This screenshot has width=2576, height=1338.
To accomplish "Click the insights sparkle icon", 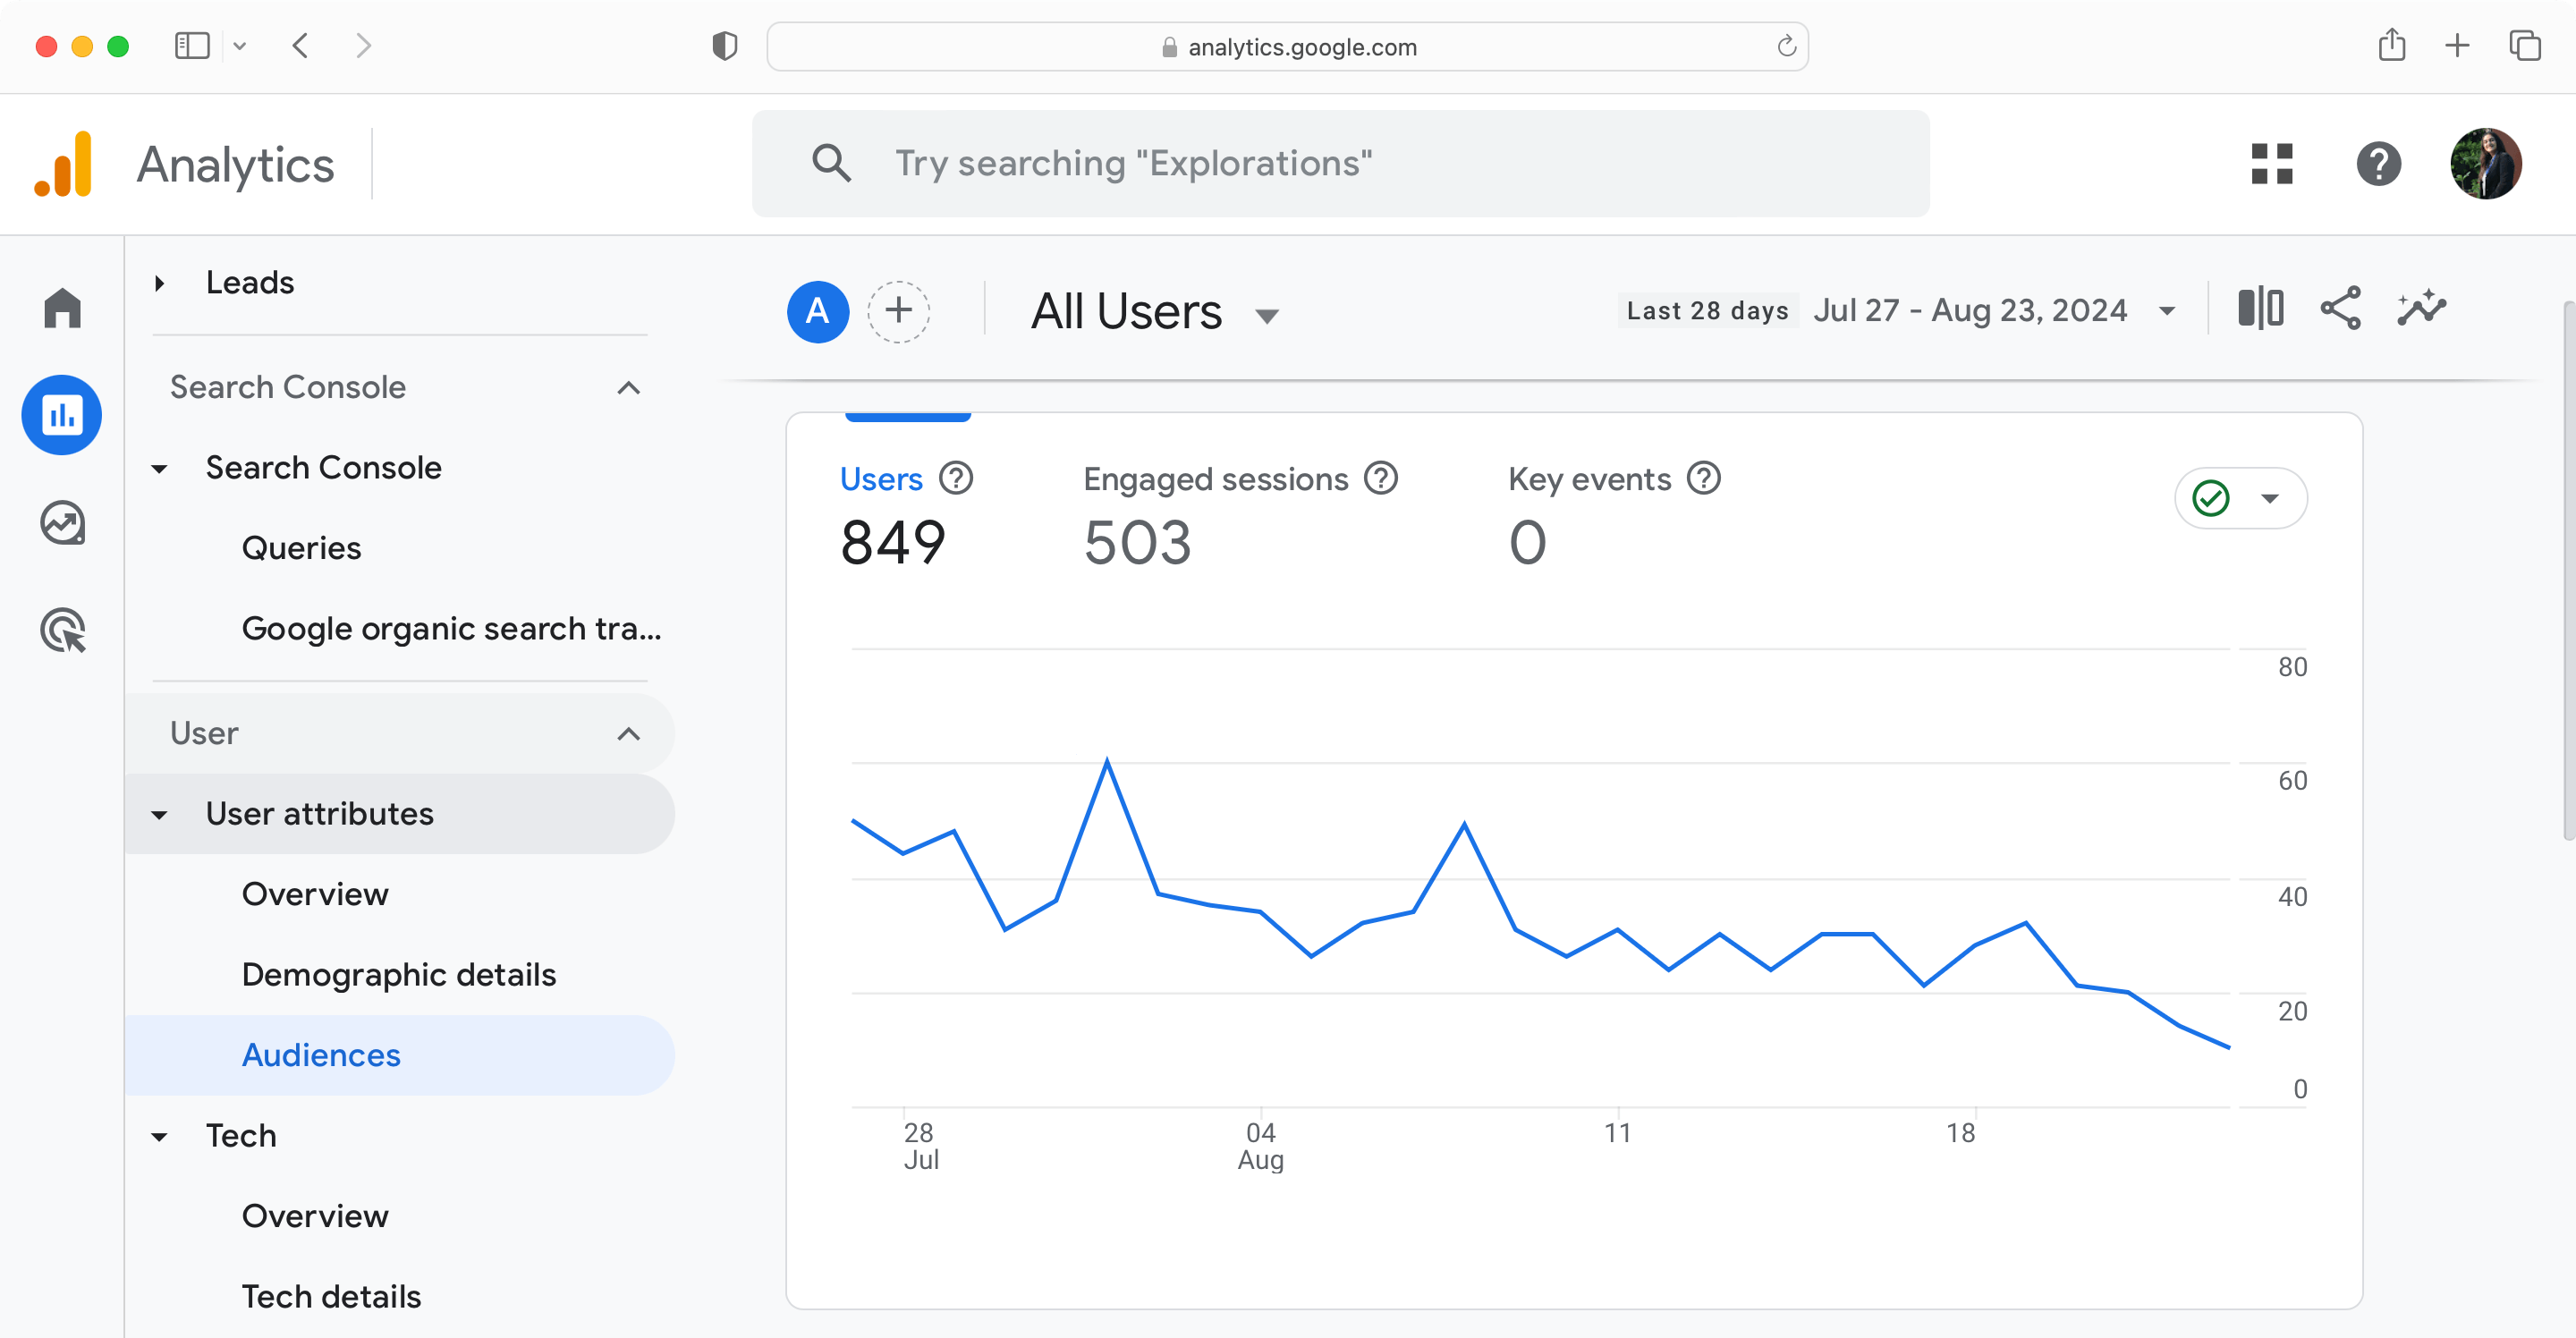I will 2421,309.
